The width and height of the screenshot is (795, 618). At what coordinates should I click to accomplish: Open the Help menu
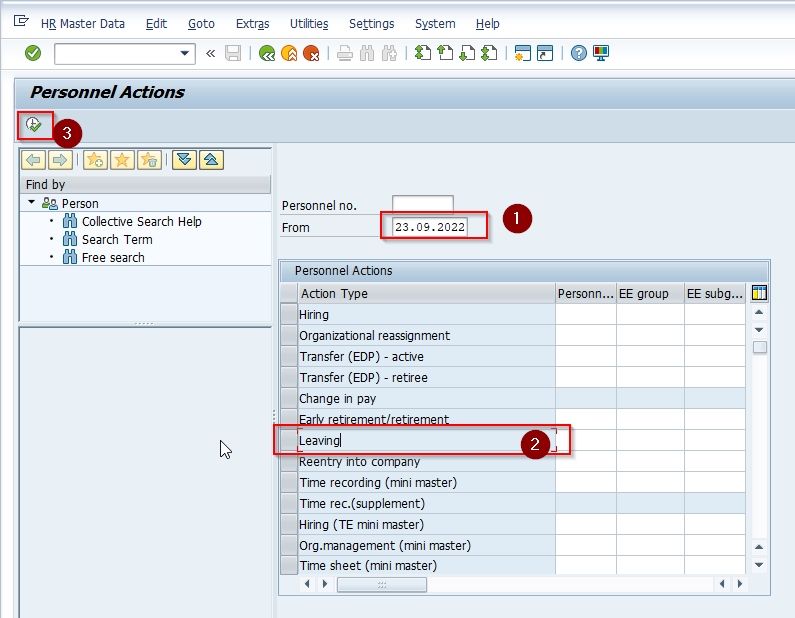coord(488,24)
